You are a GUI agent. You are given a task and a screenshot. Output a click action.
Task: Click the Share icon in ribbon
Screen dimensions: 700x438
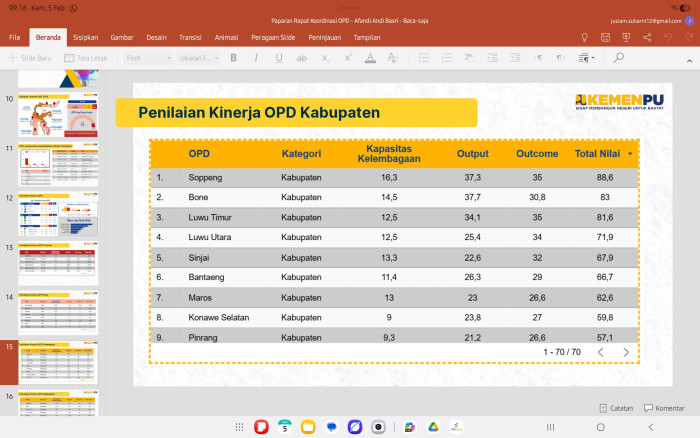point(647,37)
